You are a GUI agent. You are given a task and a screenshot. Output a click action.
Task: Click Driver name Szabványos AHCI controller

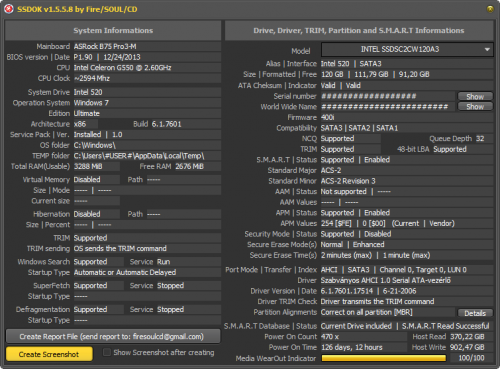[386, 280]
